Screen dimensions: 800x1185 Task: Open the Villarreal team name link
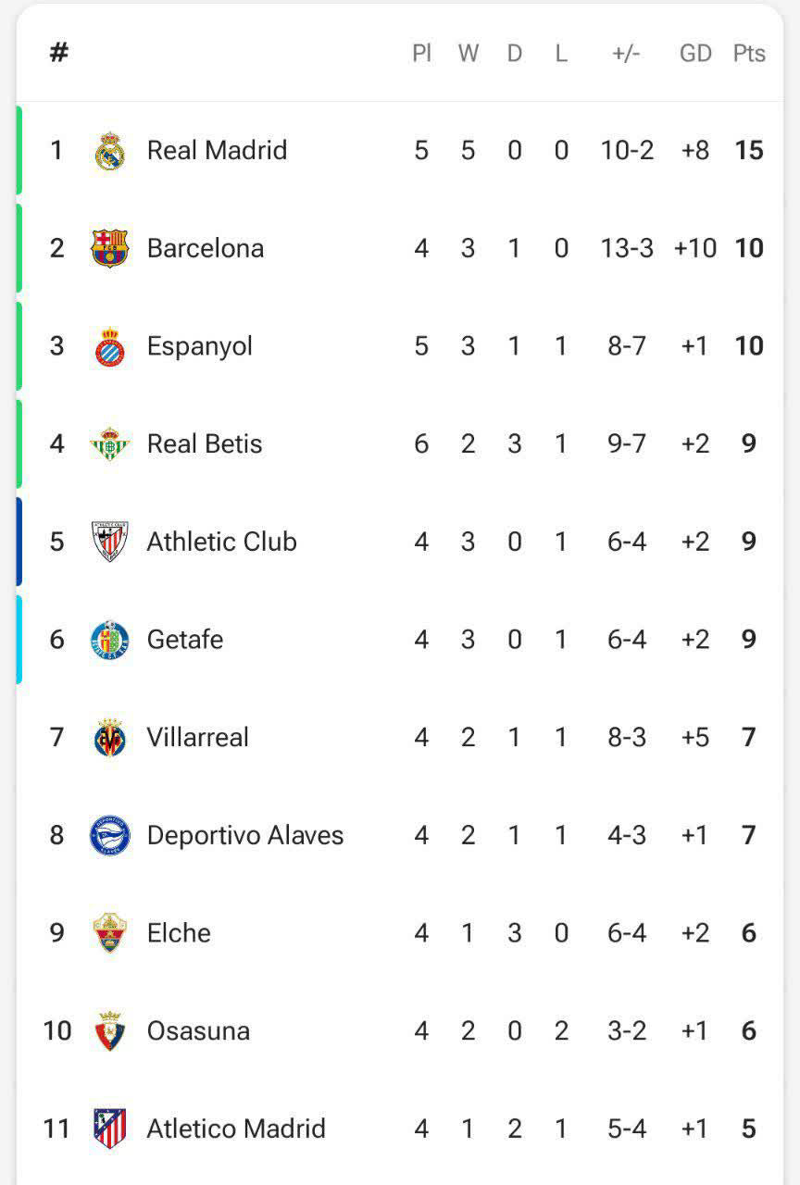tap(197, 737)
